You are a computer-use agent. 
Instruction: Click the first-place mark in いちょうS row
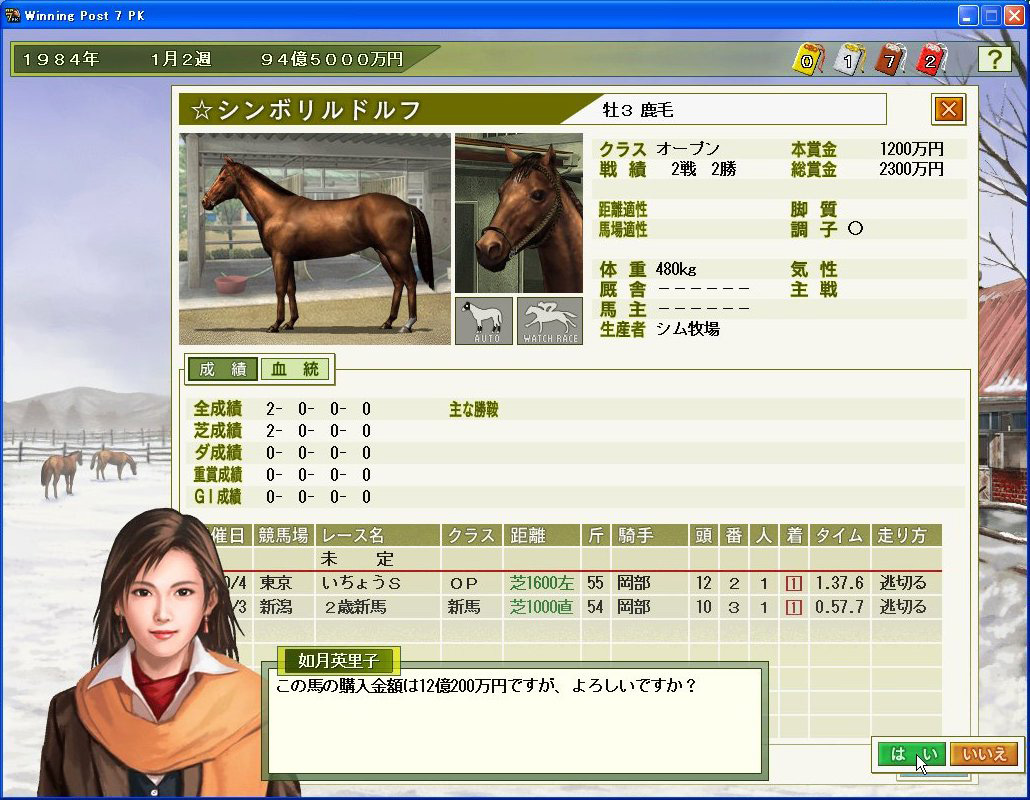(x=794, y=583)
